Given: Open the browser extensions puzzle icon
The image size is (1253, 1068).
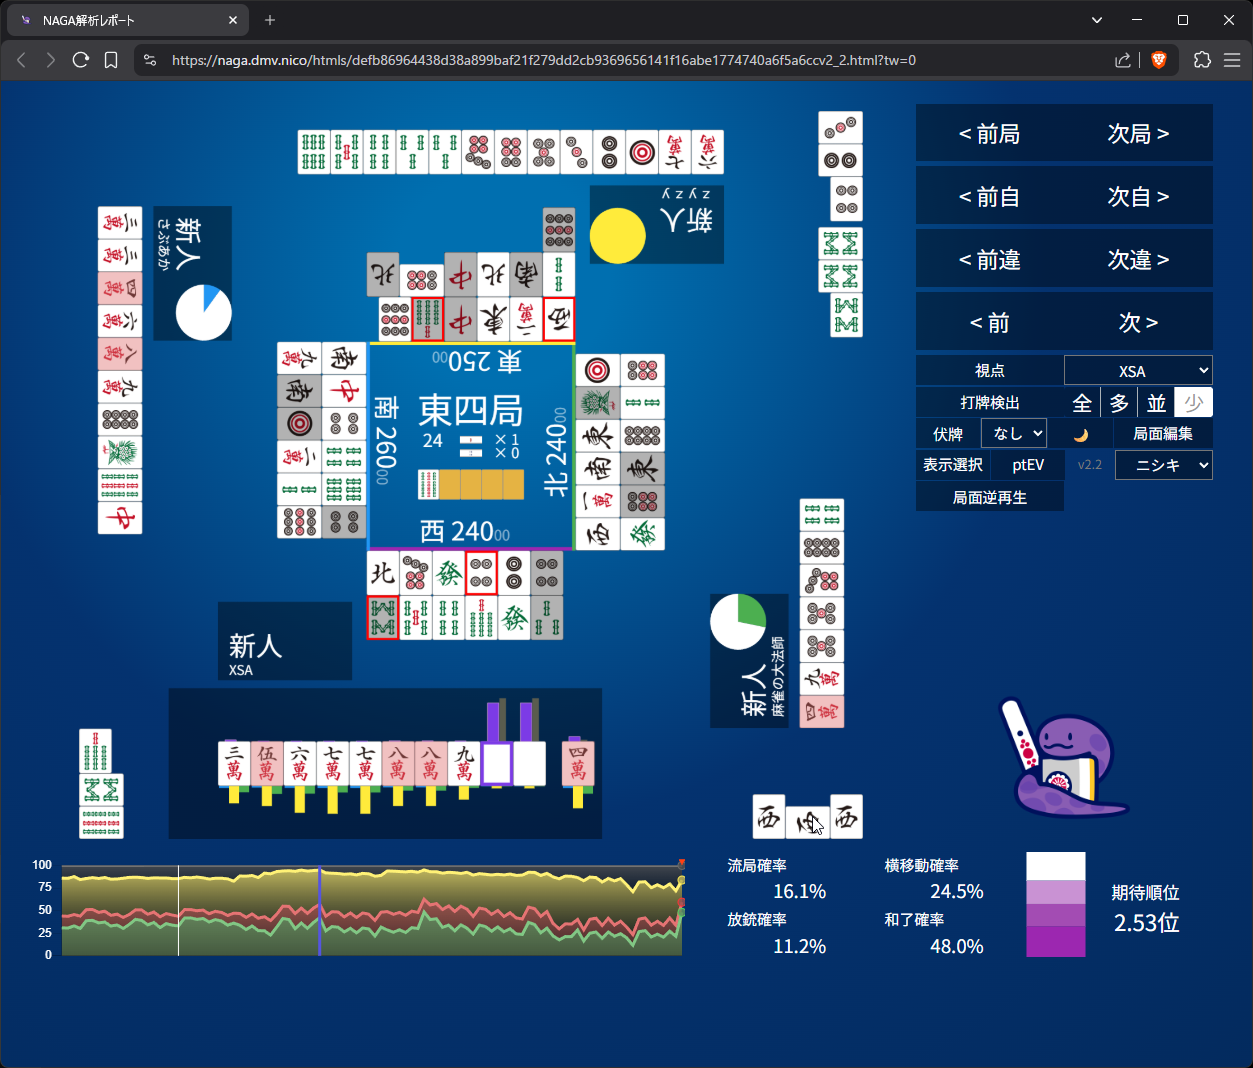Looking at the screenshot, I should pyautogui.click(x=1202, y=60).
